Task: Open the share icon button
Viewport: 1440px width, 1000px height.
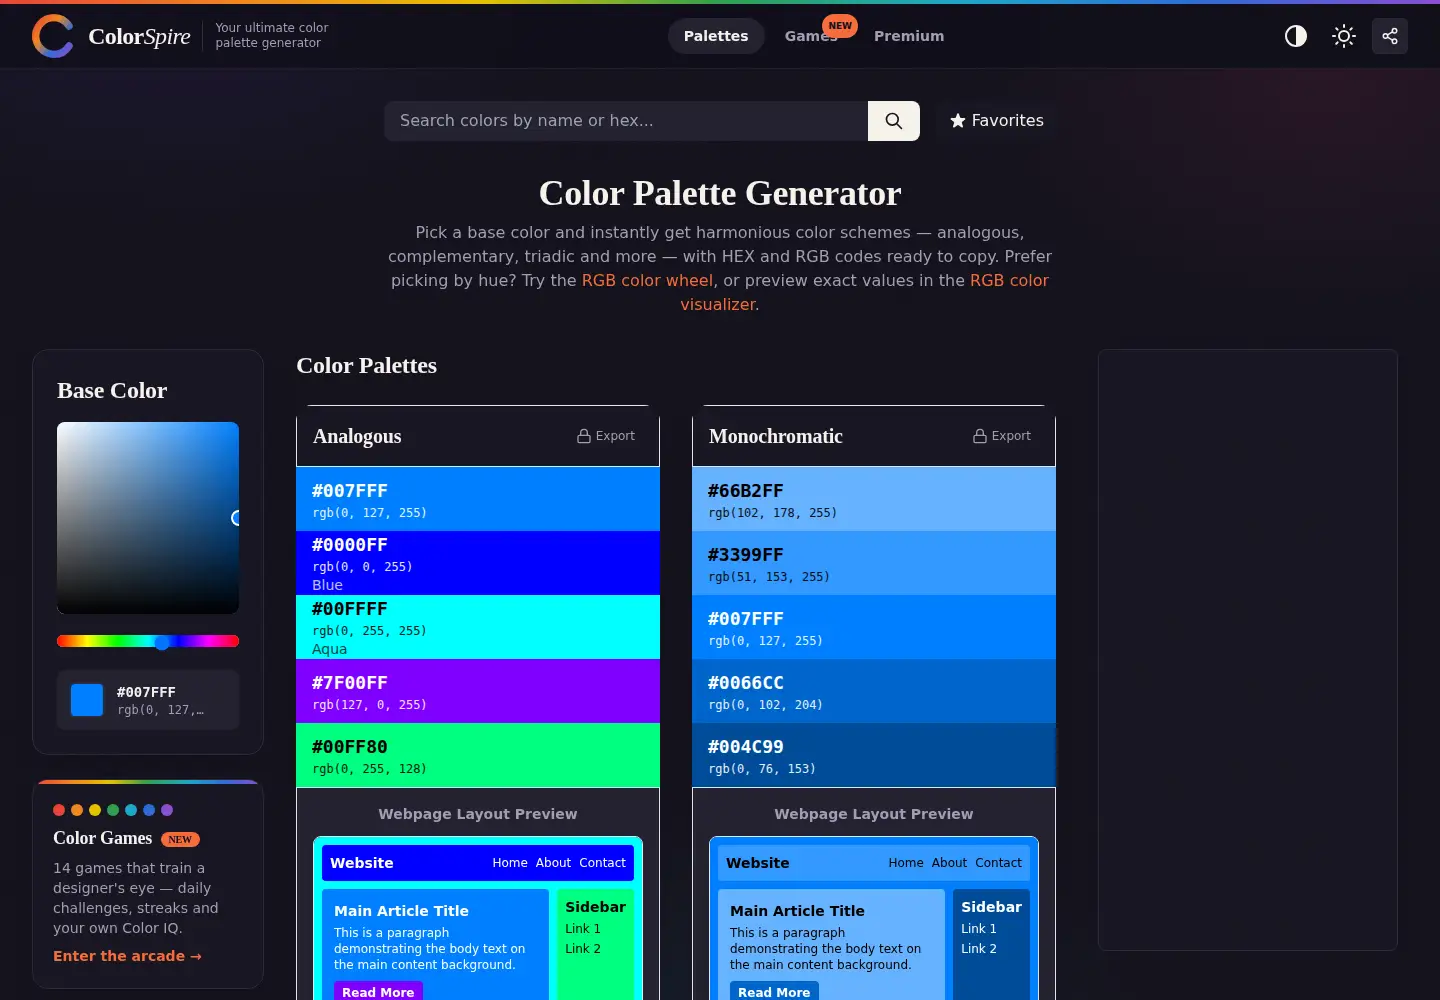Action: pyautogui.click(x=1390, y=36)
